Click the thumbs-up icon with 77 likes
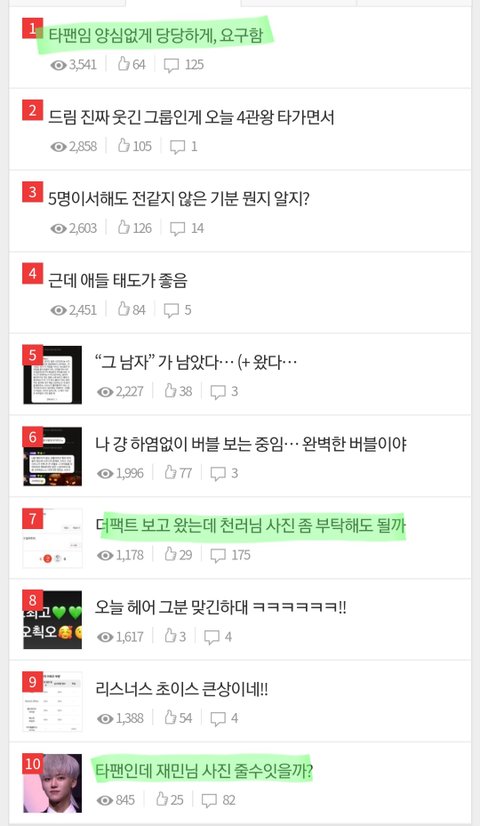The height and width of the screenshot is (826, 480). [x=170, y=472]
